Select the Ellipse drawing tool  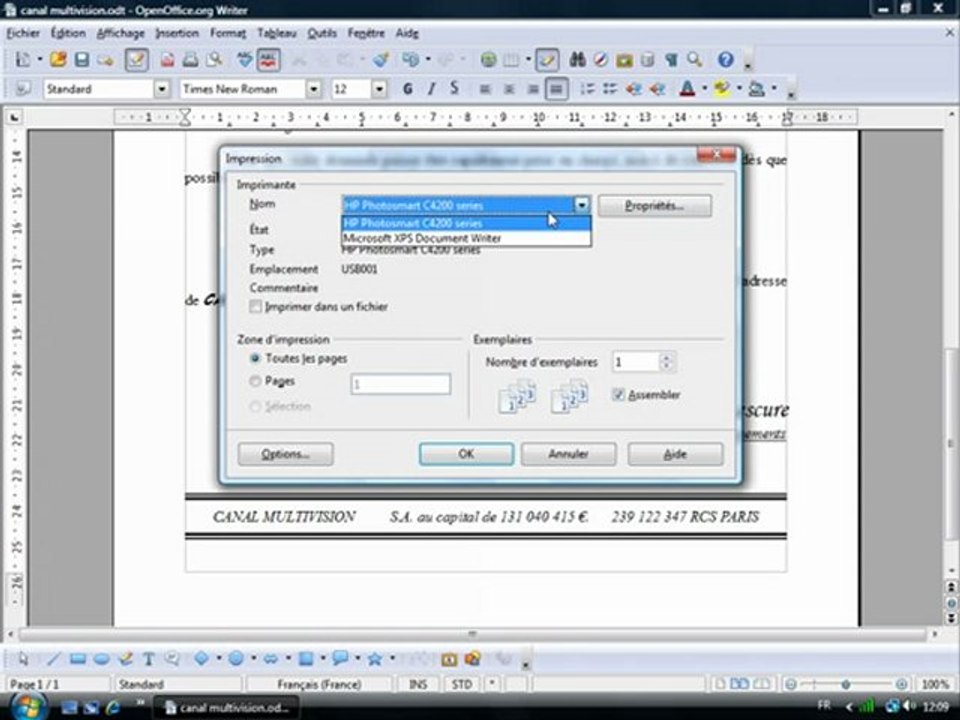(x=102, y=659)
